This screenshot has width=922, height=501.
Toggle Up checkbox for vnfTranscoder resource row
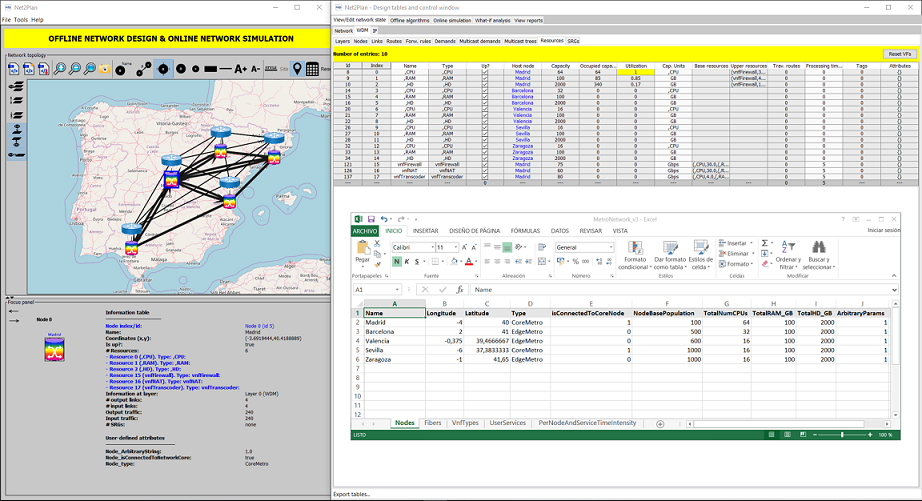click(485, 176)
